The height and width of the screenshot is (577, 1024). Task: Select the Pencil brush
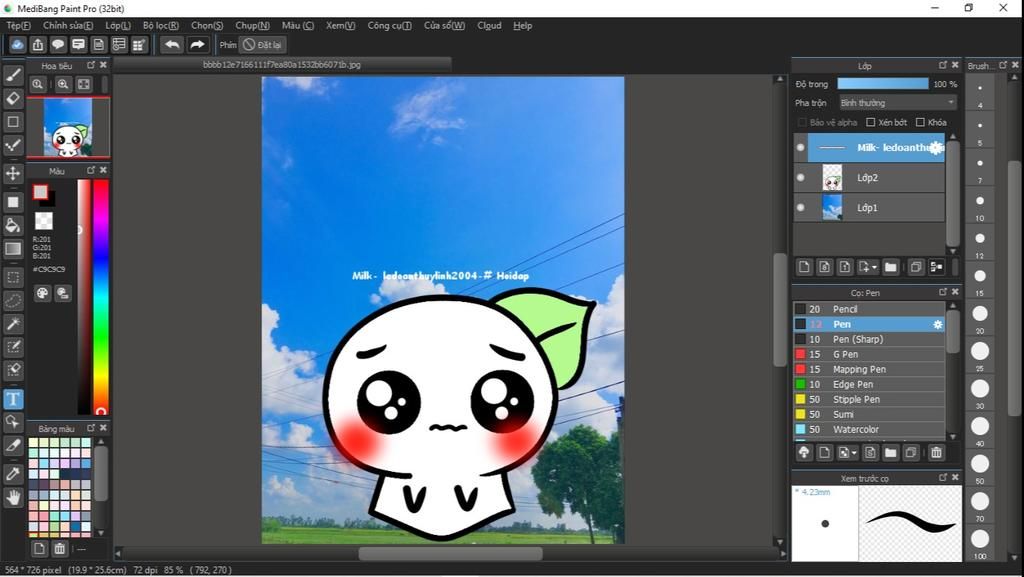coord(869,309)
